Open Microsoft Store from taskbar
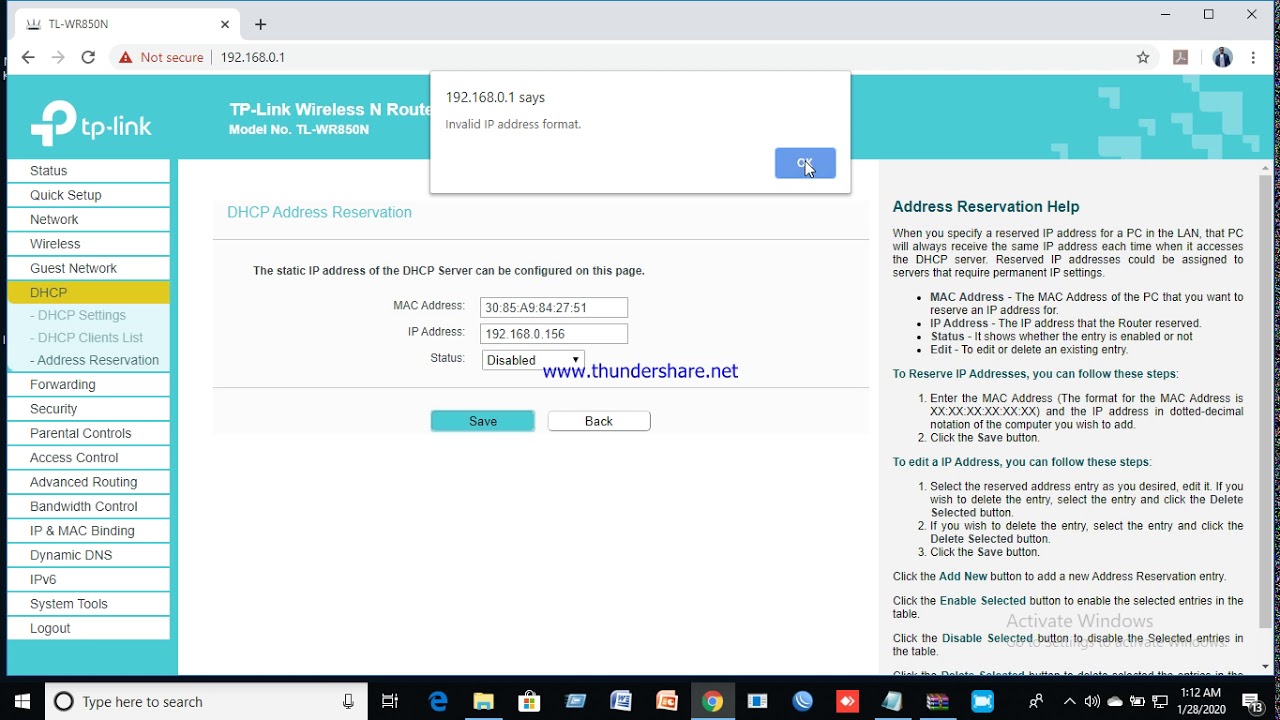Viewport: 1280px width, 720px height. coord(529,701)
